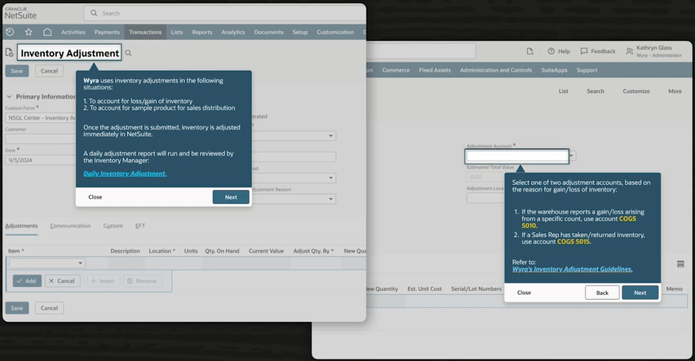Click Back in the adjustment account popup
Screen dimensions: 695x361
click(x=602, y=293)
